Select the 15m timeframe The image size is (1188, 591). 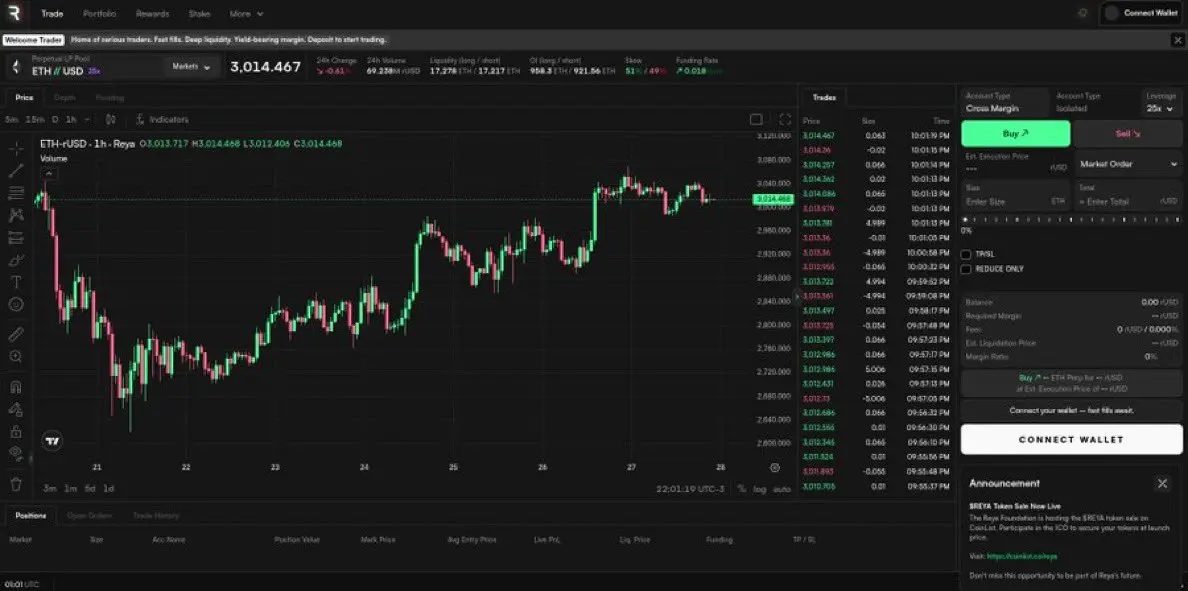click(x=35, y=120)
